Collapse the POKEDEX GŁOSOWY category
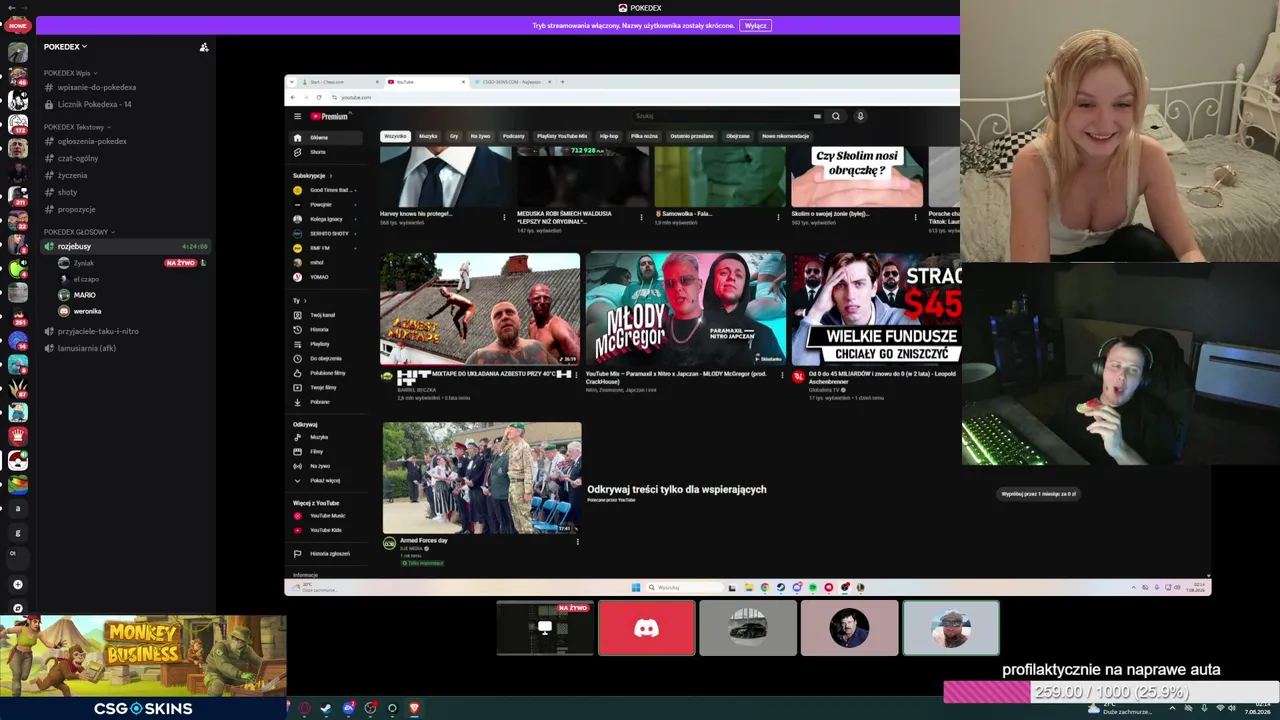 point(79,232)
